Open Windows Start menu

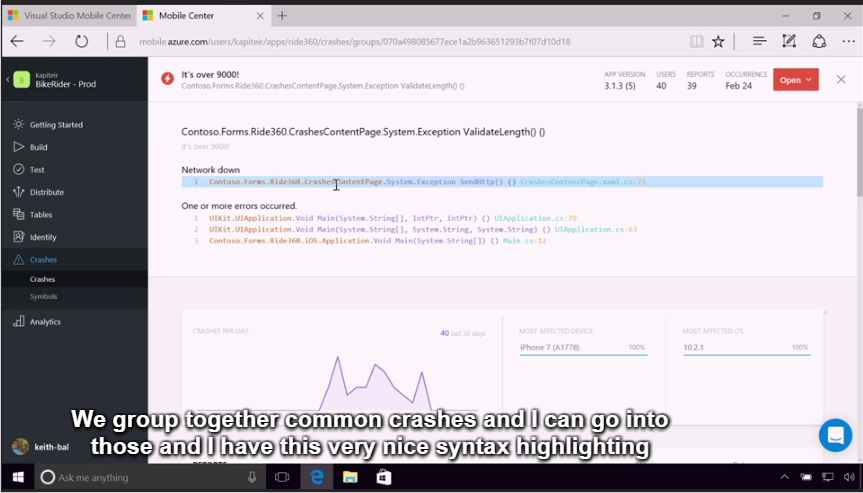click(18, 477)
